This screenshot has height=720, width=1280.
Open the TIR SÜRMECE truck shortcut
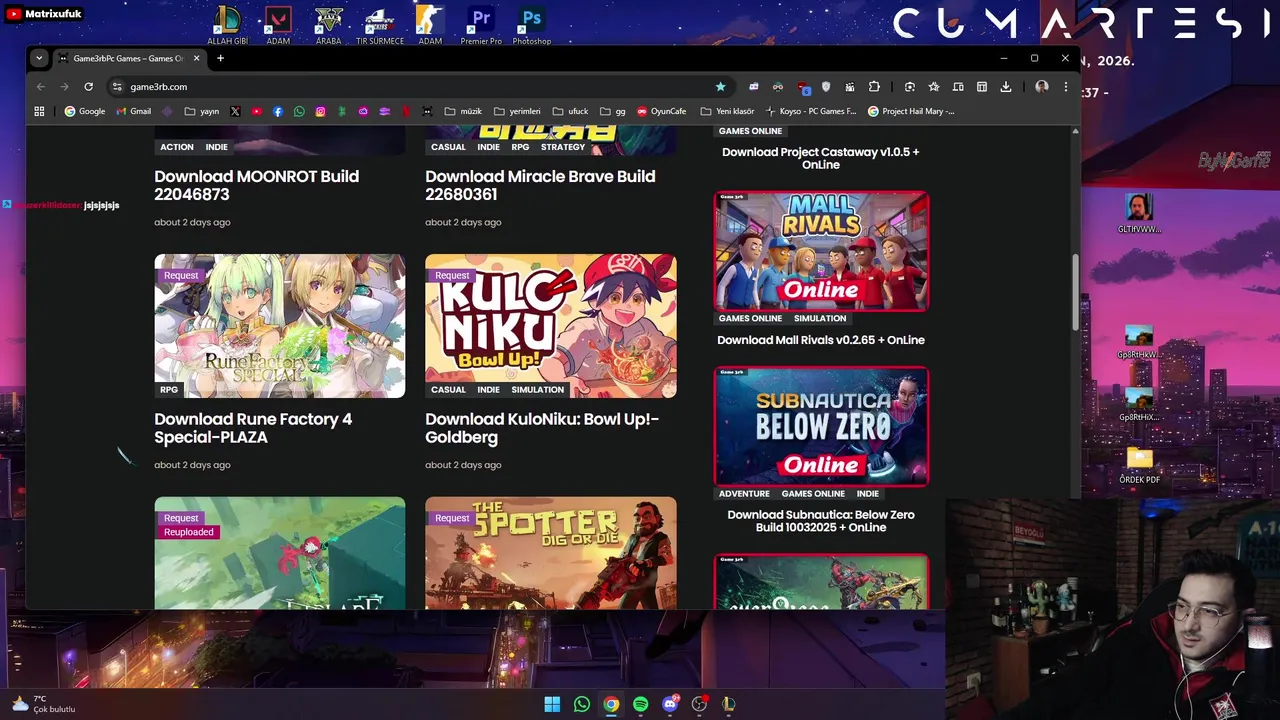coord(380,25)
